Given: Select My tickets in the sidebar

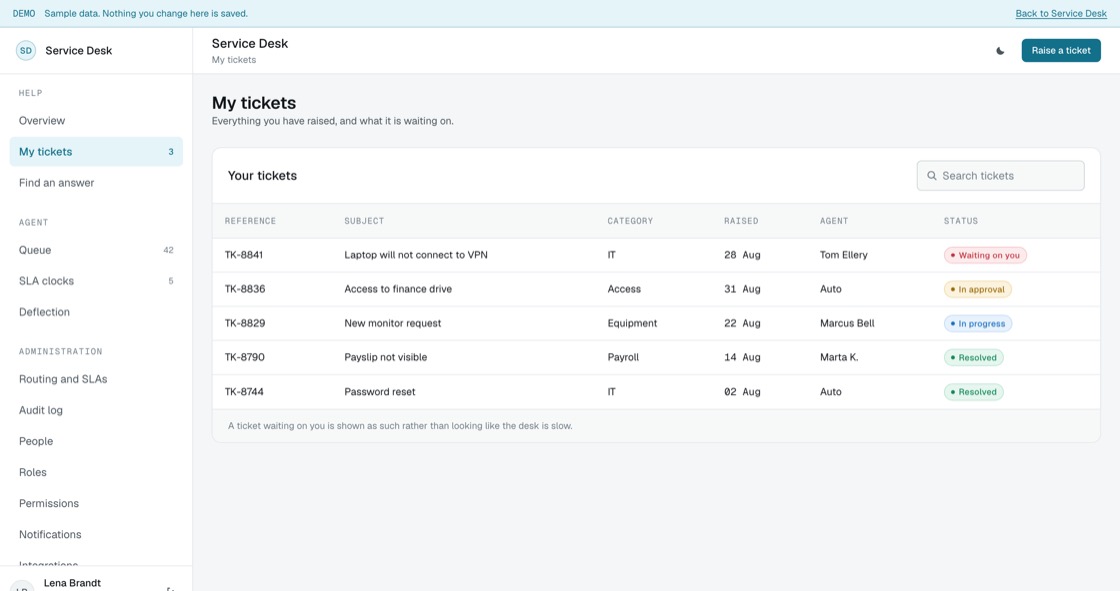Looking at the screenshot, I should tap(96, 152).
